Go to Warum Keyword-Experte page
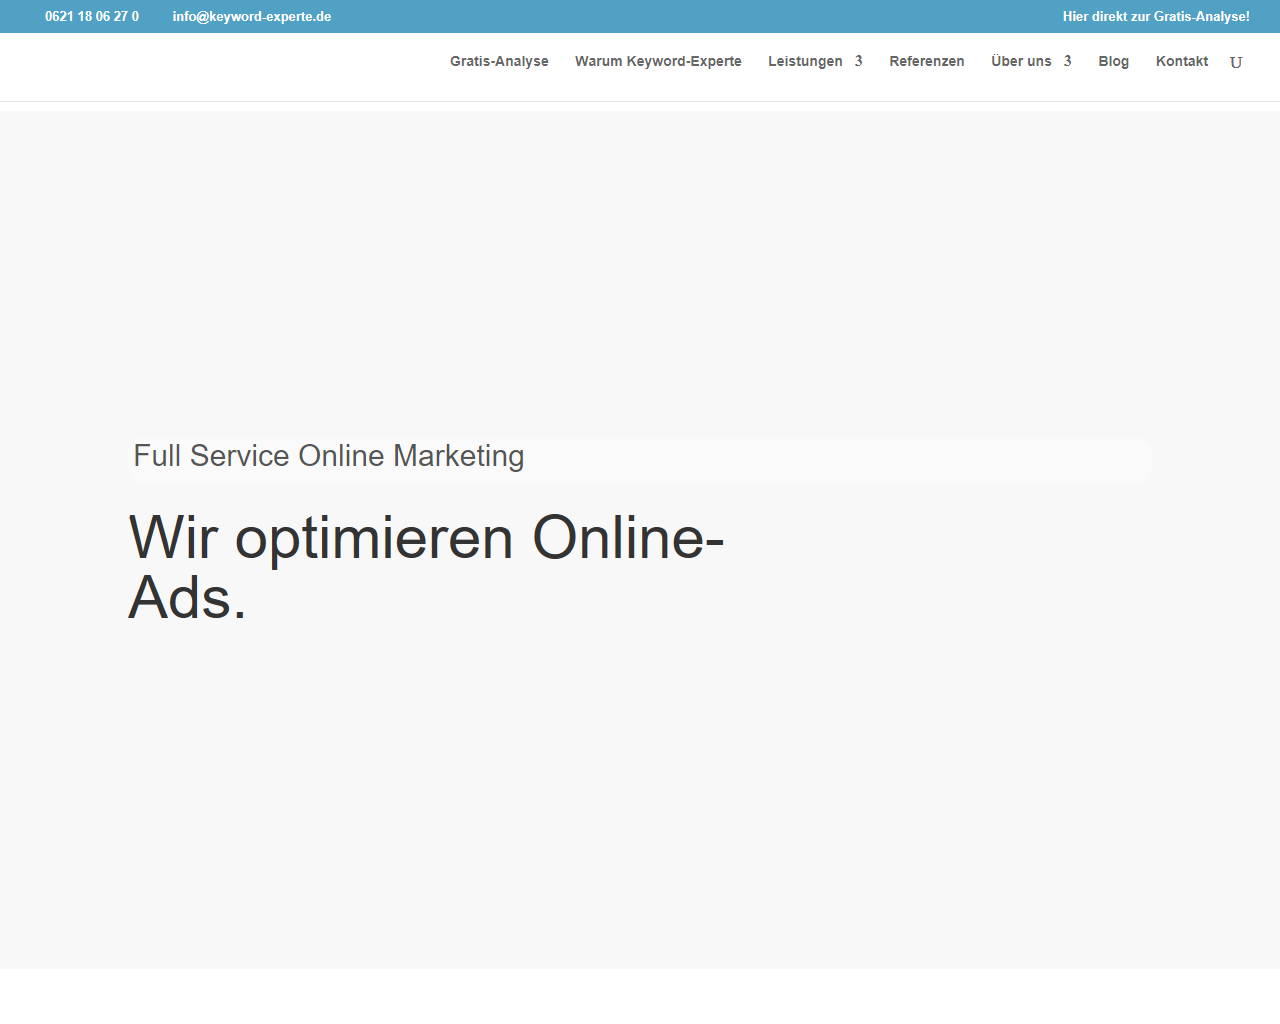This screenshot has width=1280, height=1024. pos(658,61)
